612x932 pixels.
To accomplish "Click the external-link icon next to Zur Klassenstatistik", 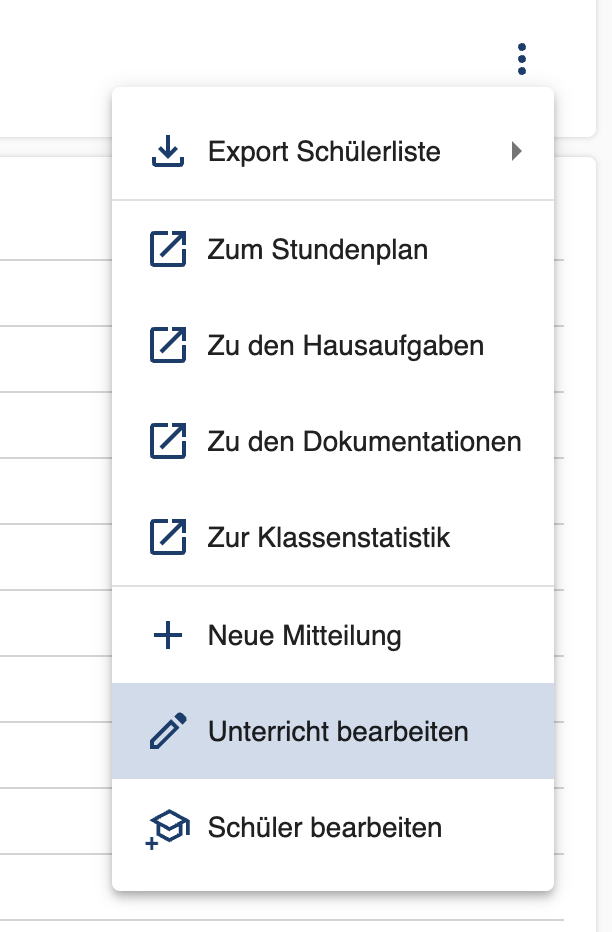I will pos(168,537).
